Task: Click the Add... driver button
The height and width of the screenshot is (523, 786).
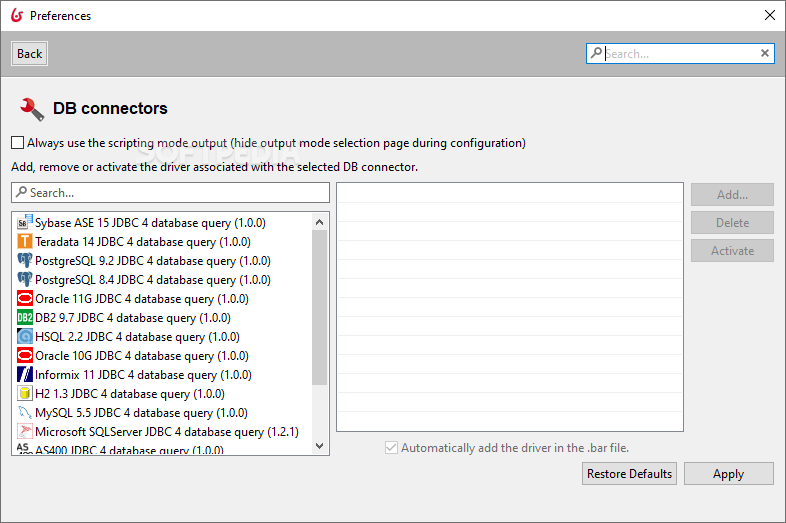Action: pyautogui.click(x=732, y=195)
